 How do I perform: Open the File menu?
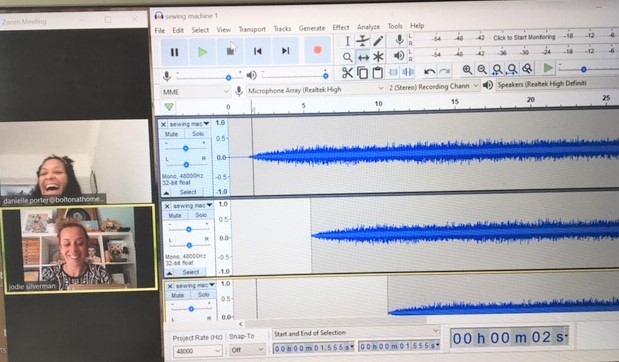[160, 30]
